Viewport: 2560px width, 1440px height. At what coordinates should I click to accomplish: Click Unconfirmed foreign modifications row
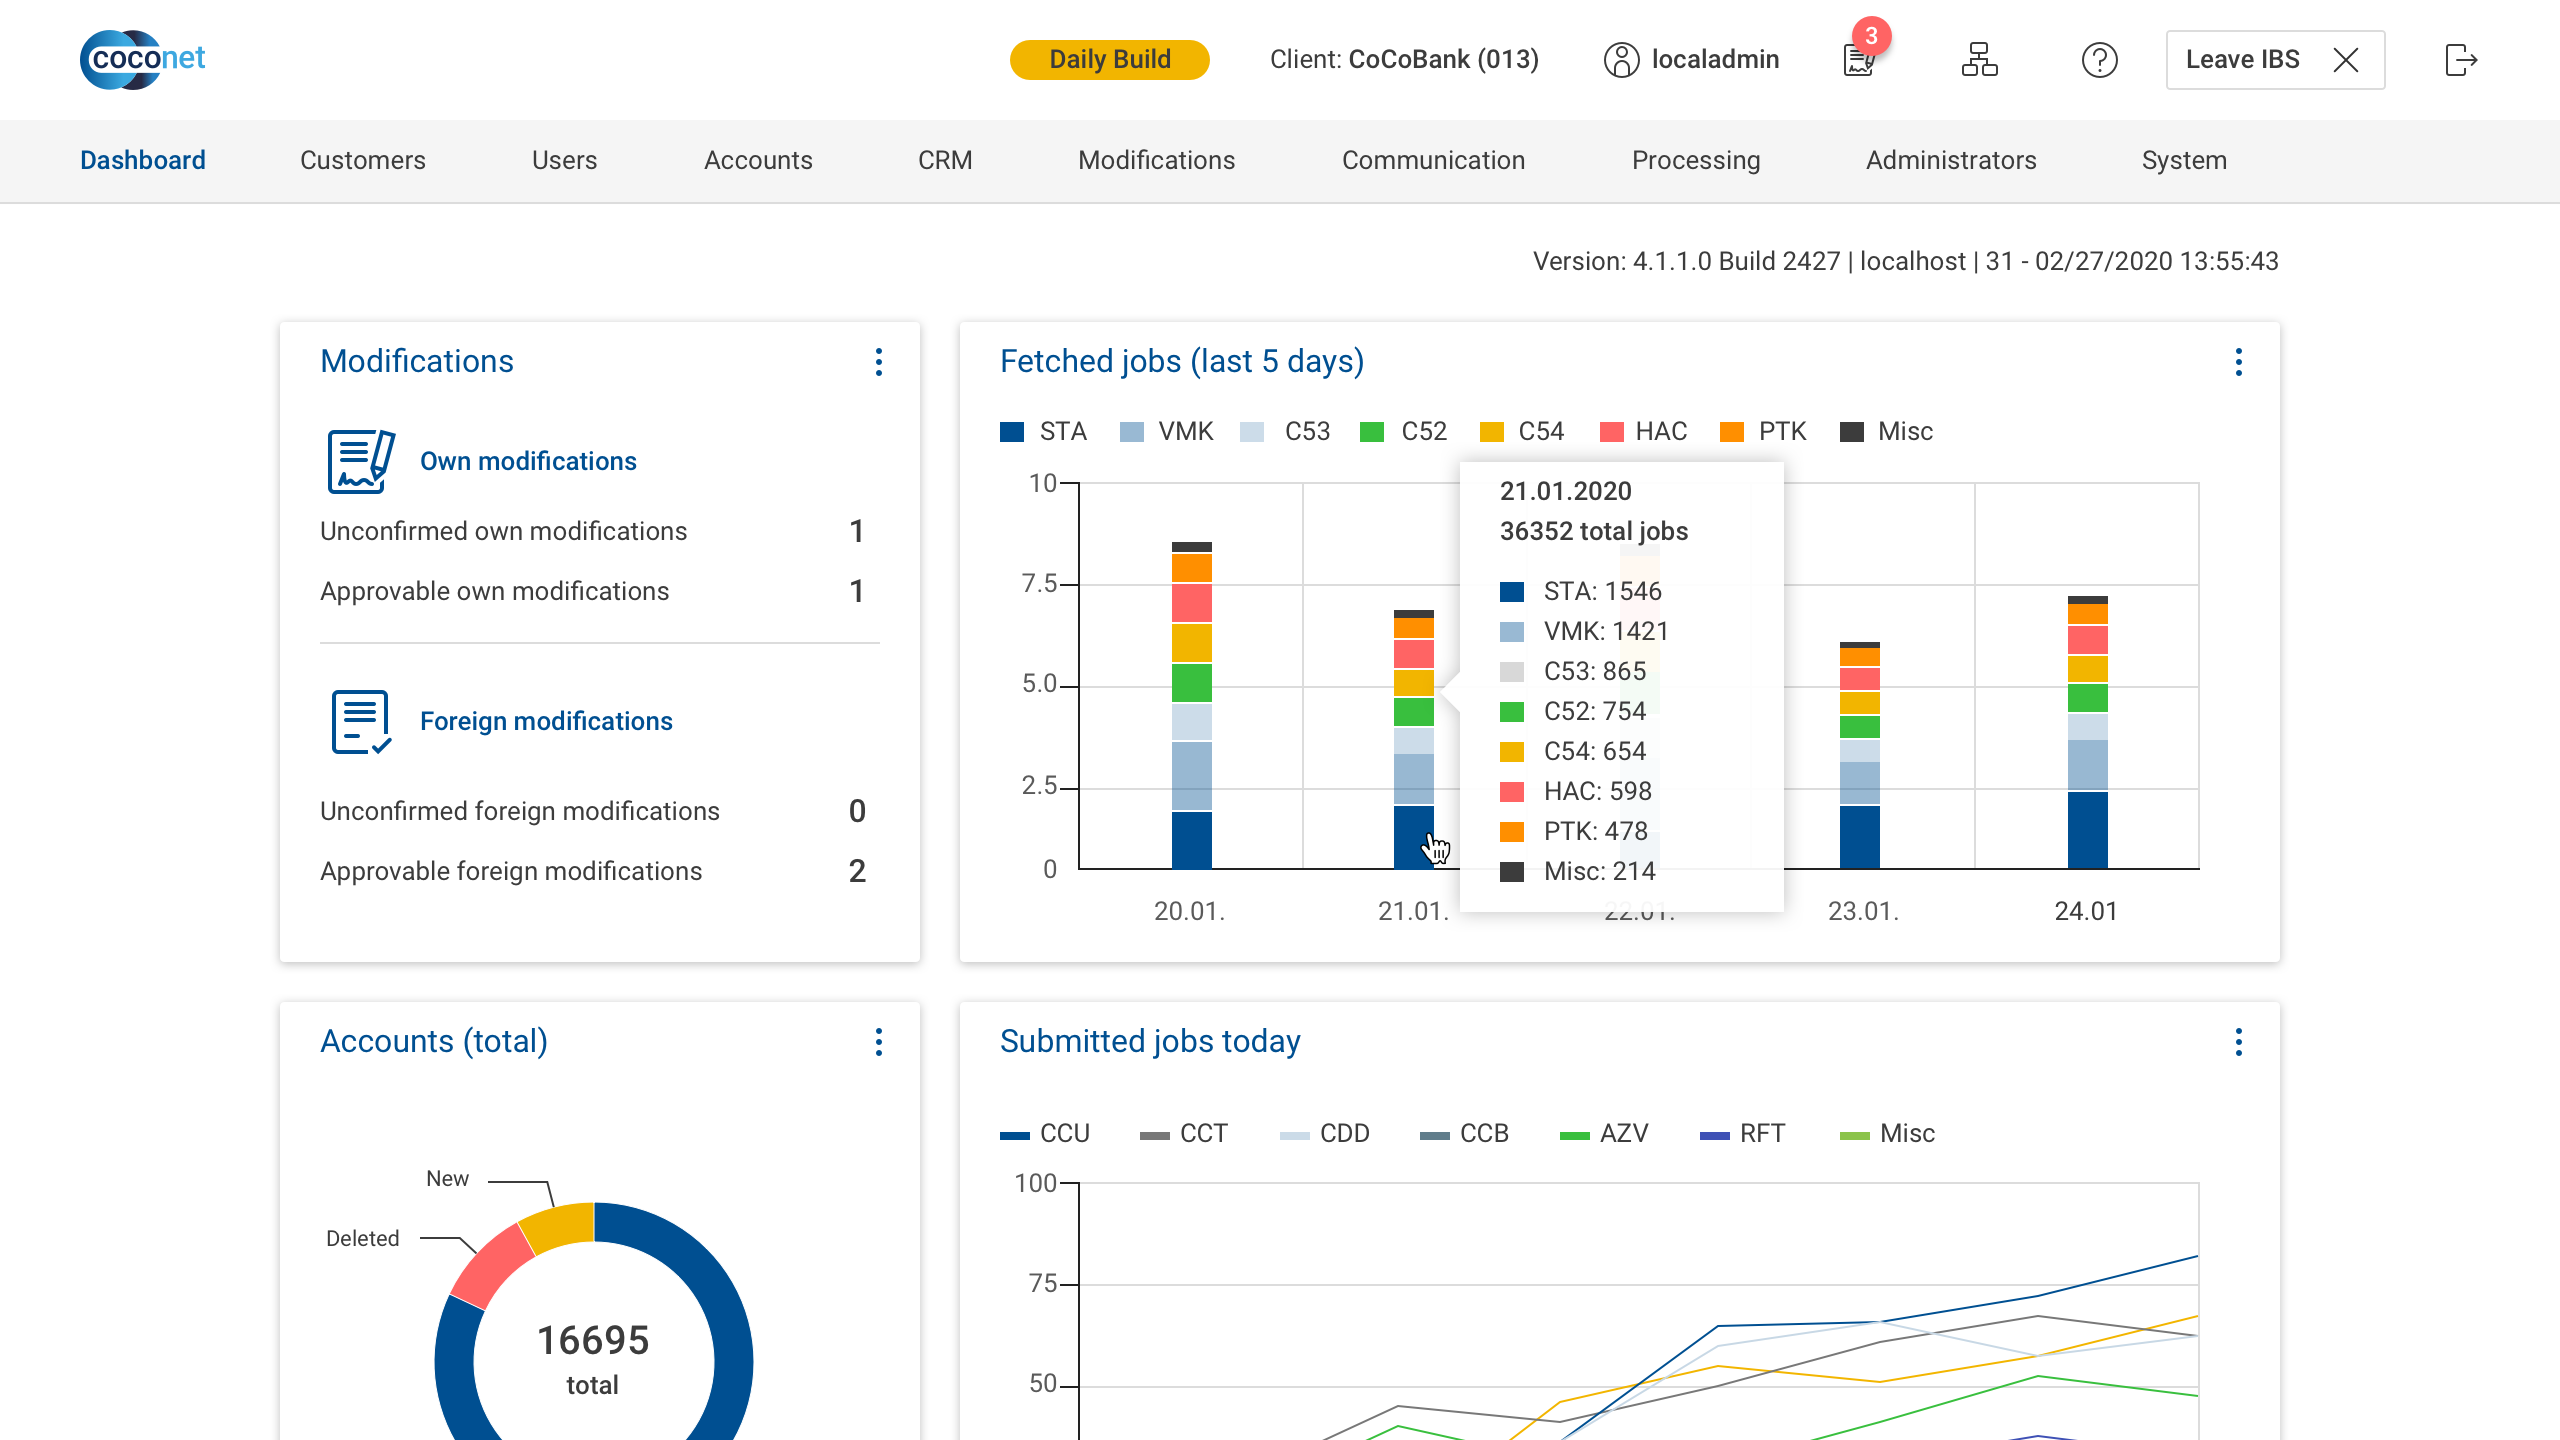click(600, 811)
